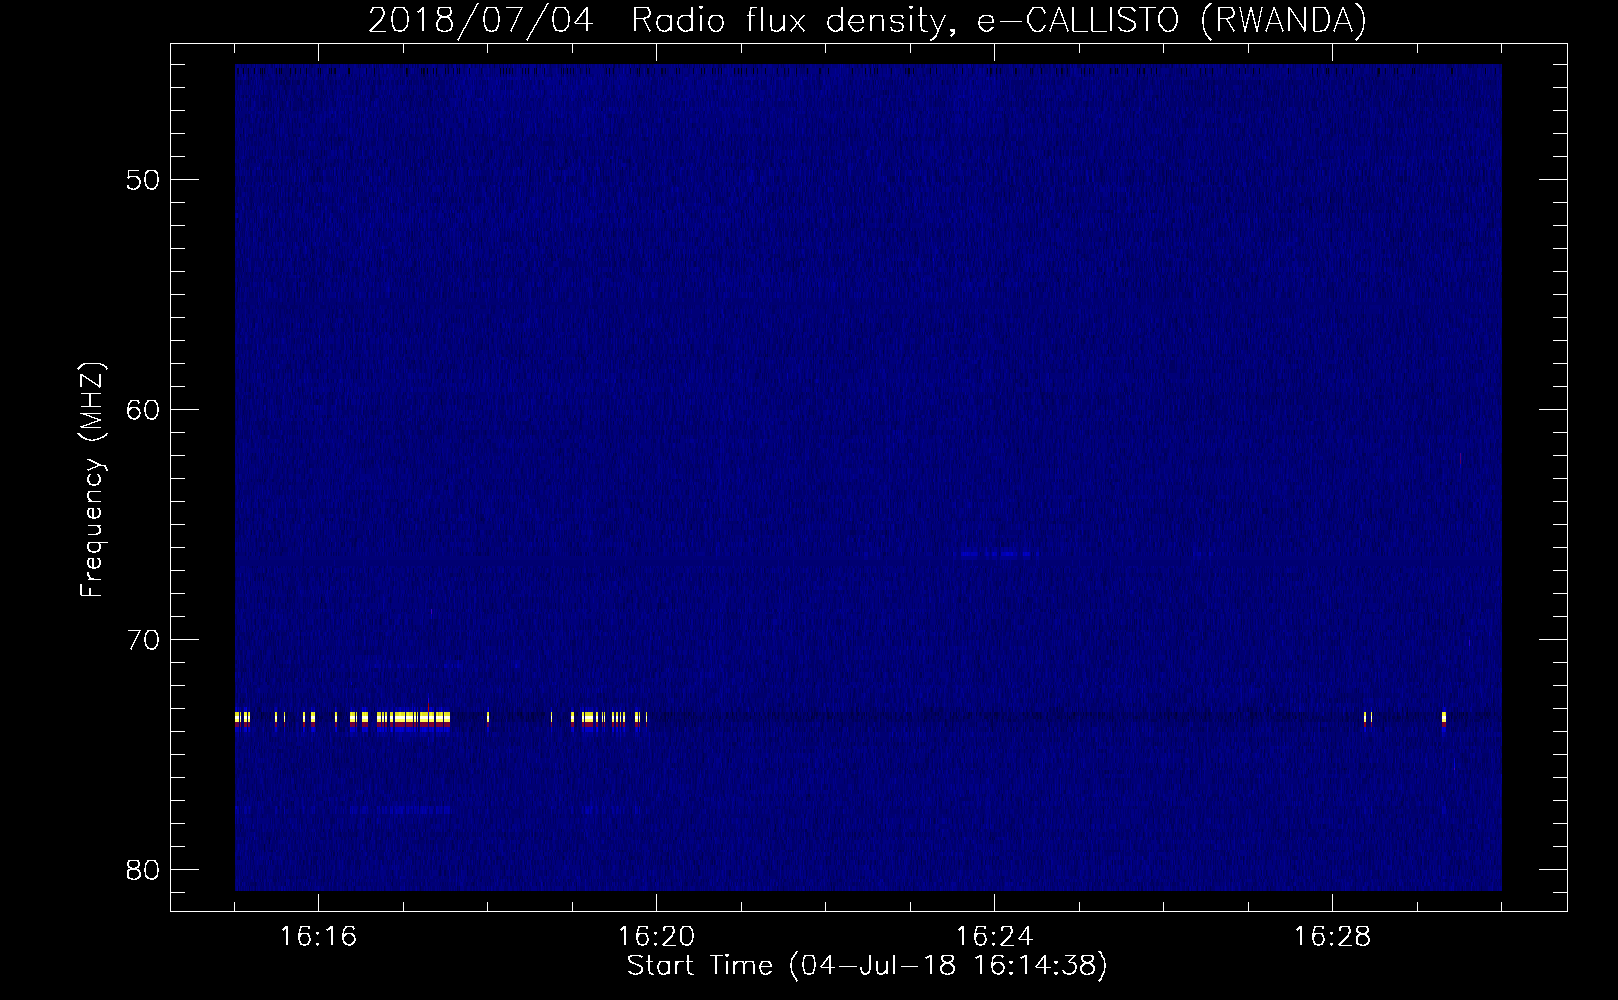Click the 'Start Time (04-Jul-18 16:14:38)' label

(x=867, y=966)
